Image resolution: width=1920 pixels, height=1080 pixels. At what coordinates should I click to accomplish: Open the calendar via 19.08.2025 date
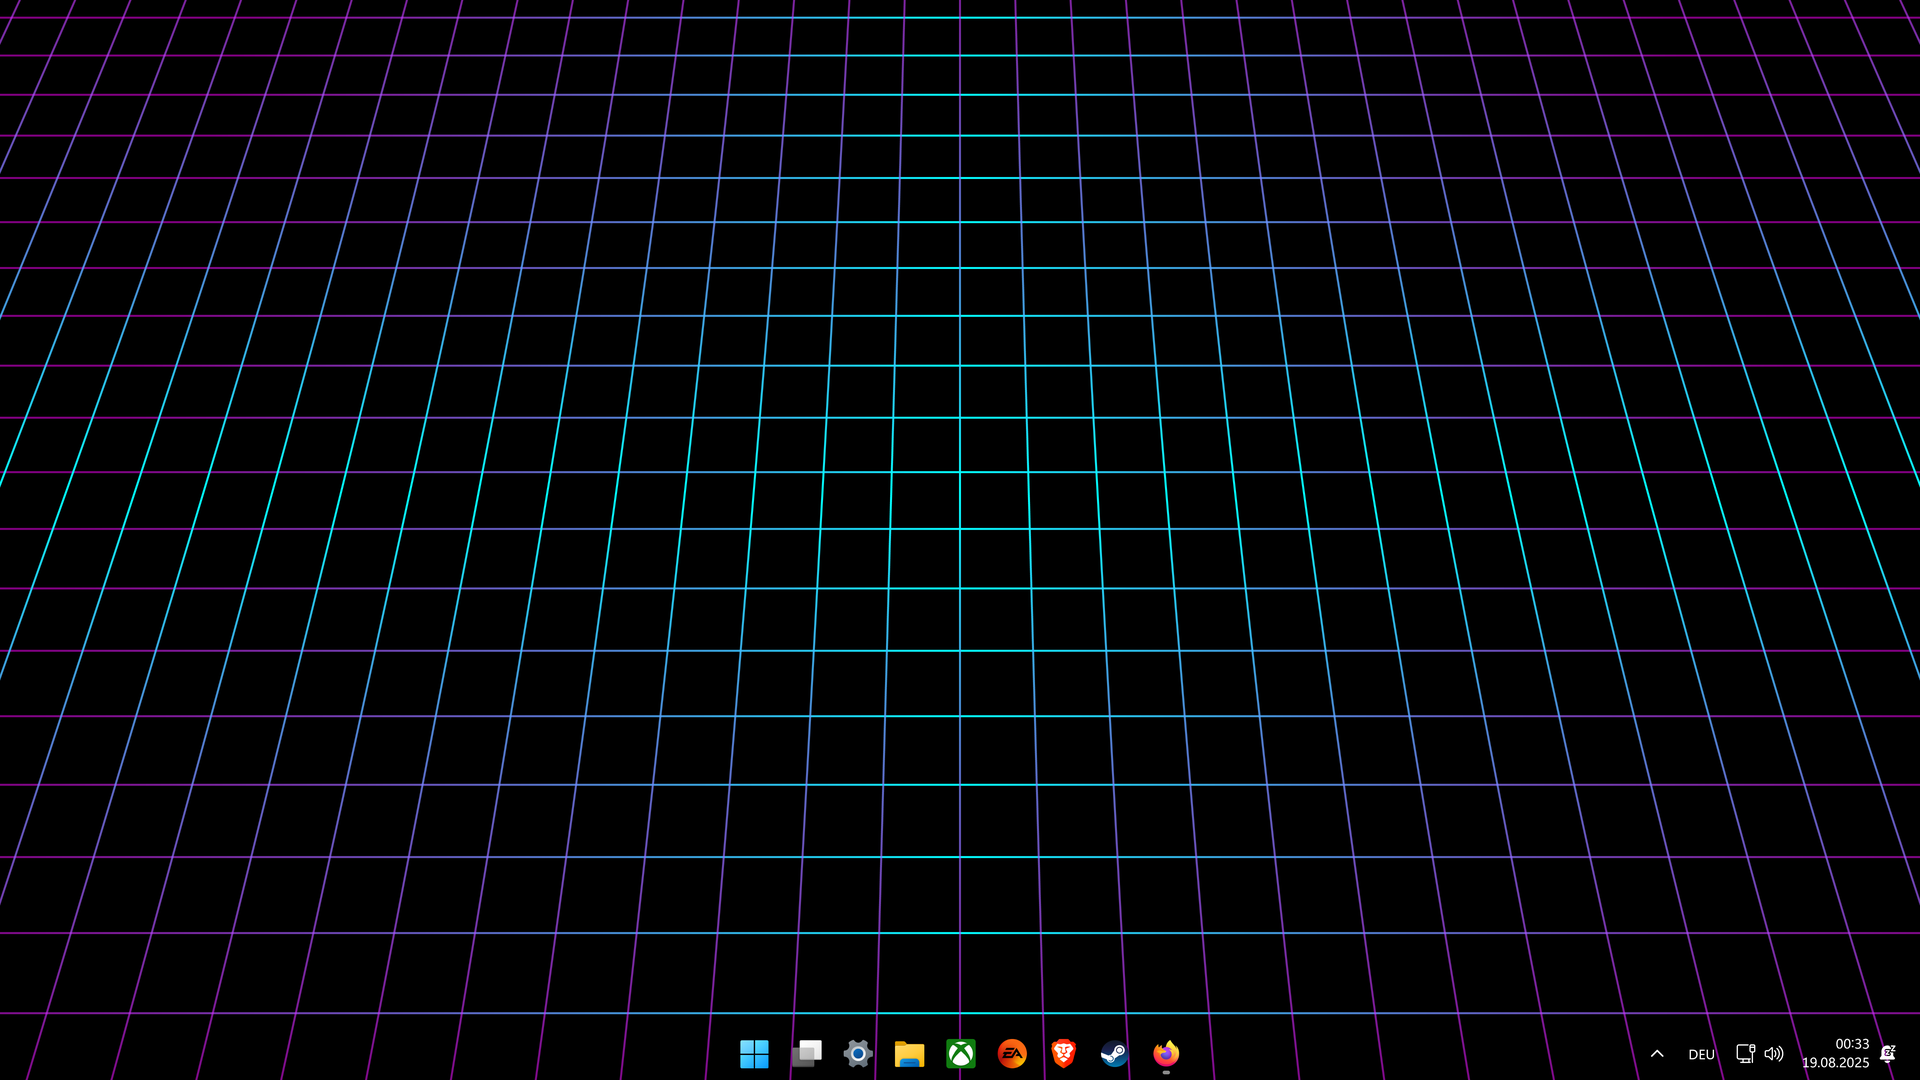click(x=1835, y=1063)
